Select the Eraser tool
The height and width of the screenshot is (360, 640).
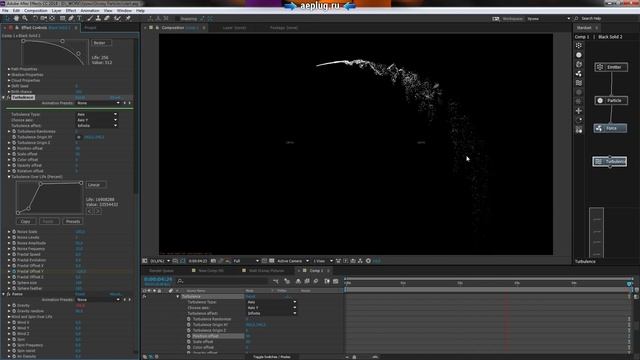point(107,18)
